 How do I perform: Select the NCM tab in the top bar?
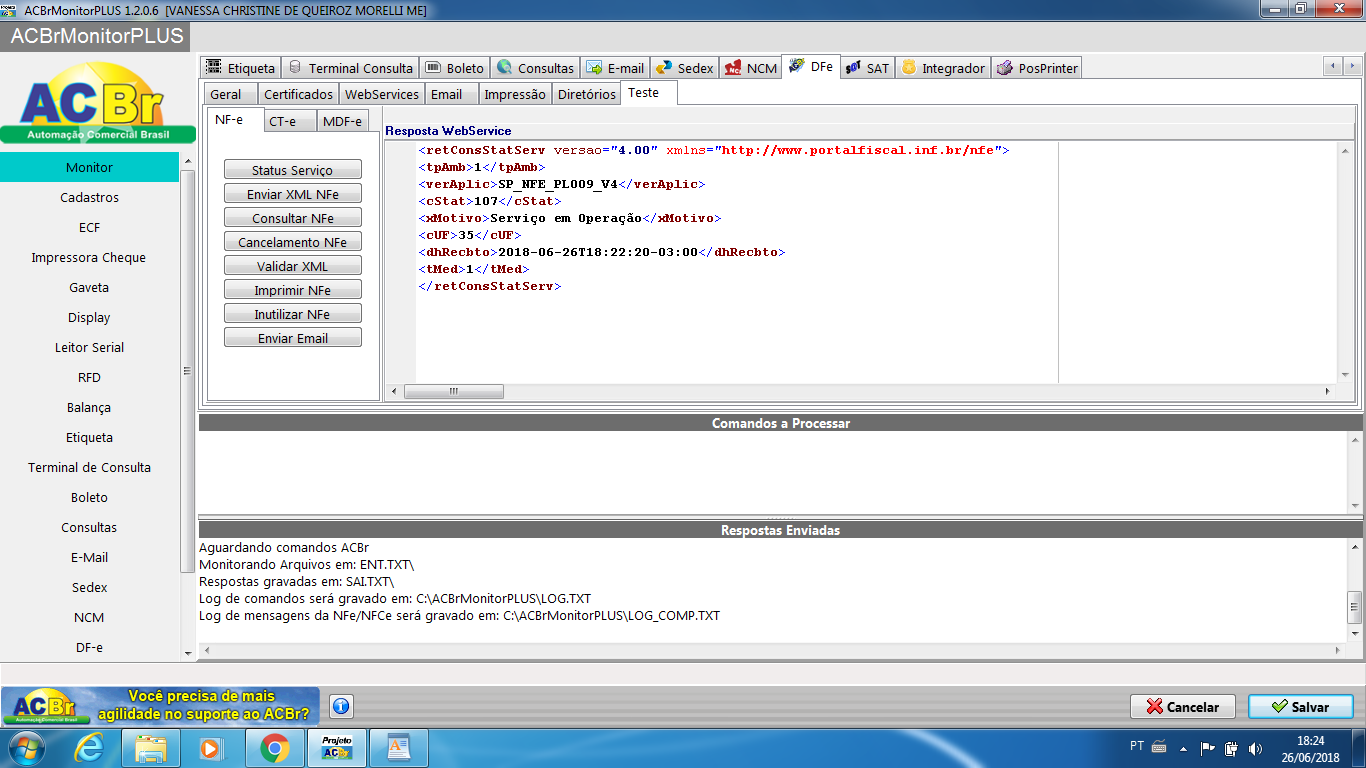click(750, 68)
